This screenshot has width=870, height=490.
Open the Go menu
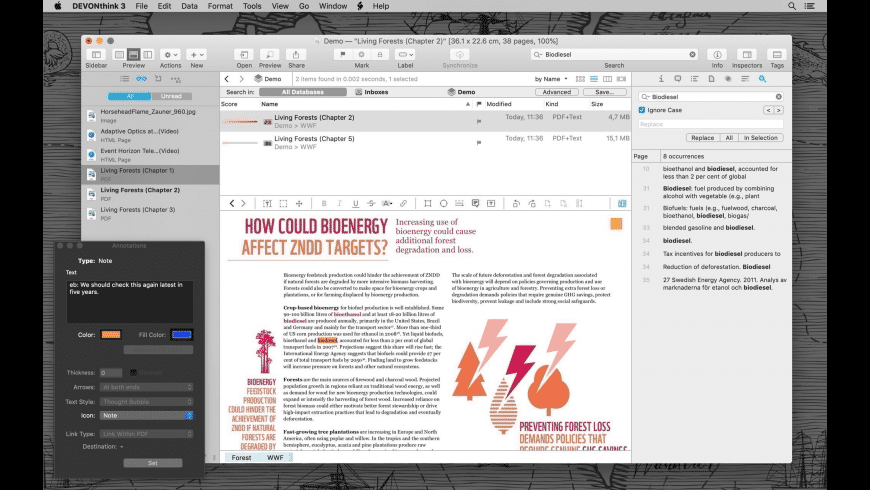tap(304, 6)
